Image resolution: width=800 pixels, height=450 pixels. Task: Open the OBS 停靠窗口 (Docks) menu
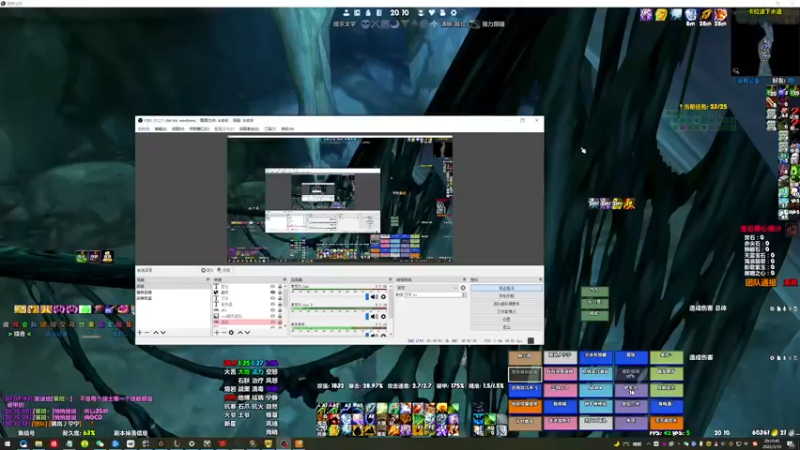(x=199, y=129)
